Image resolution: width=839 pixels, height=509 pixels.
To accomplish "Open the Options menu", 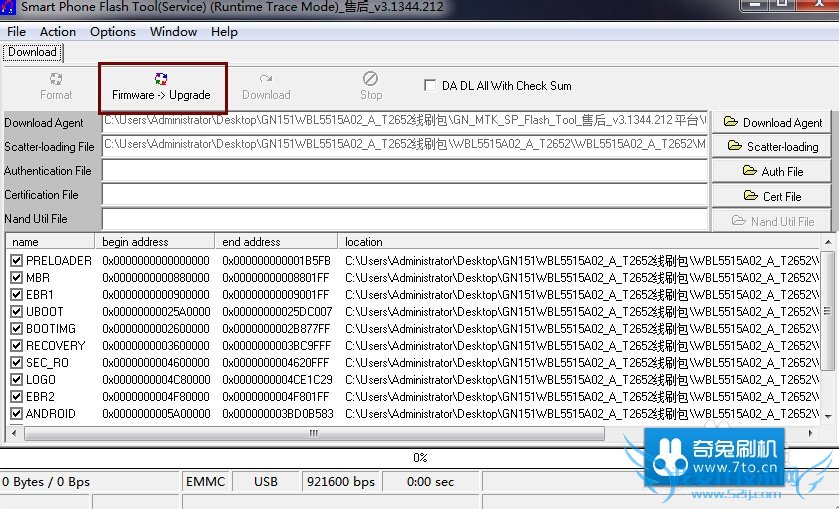I will 113,32.
